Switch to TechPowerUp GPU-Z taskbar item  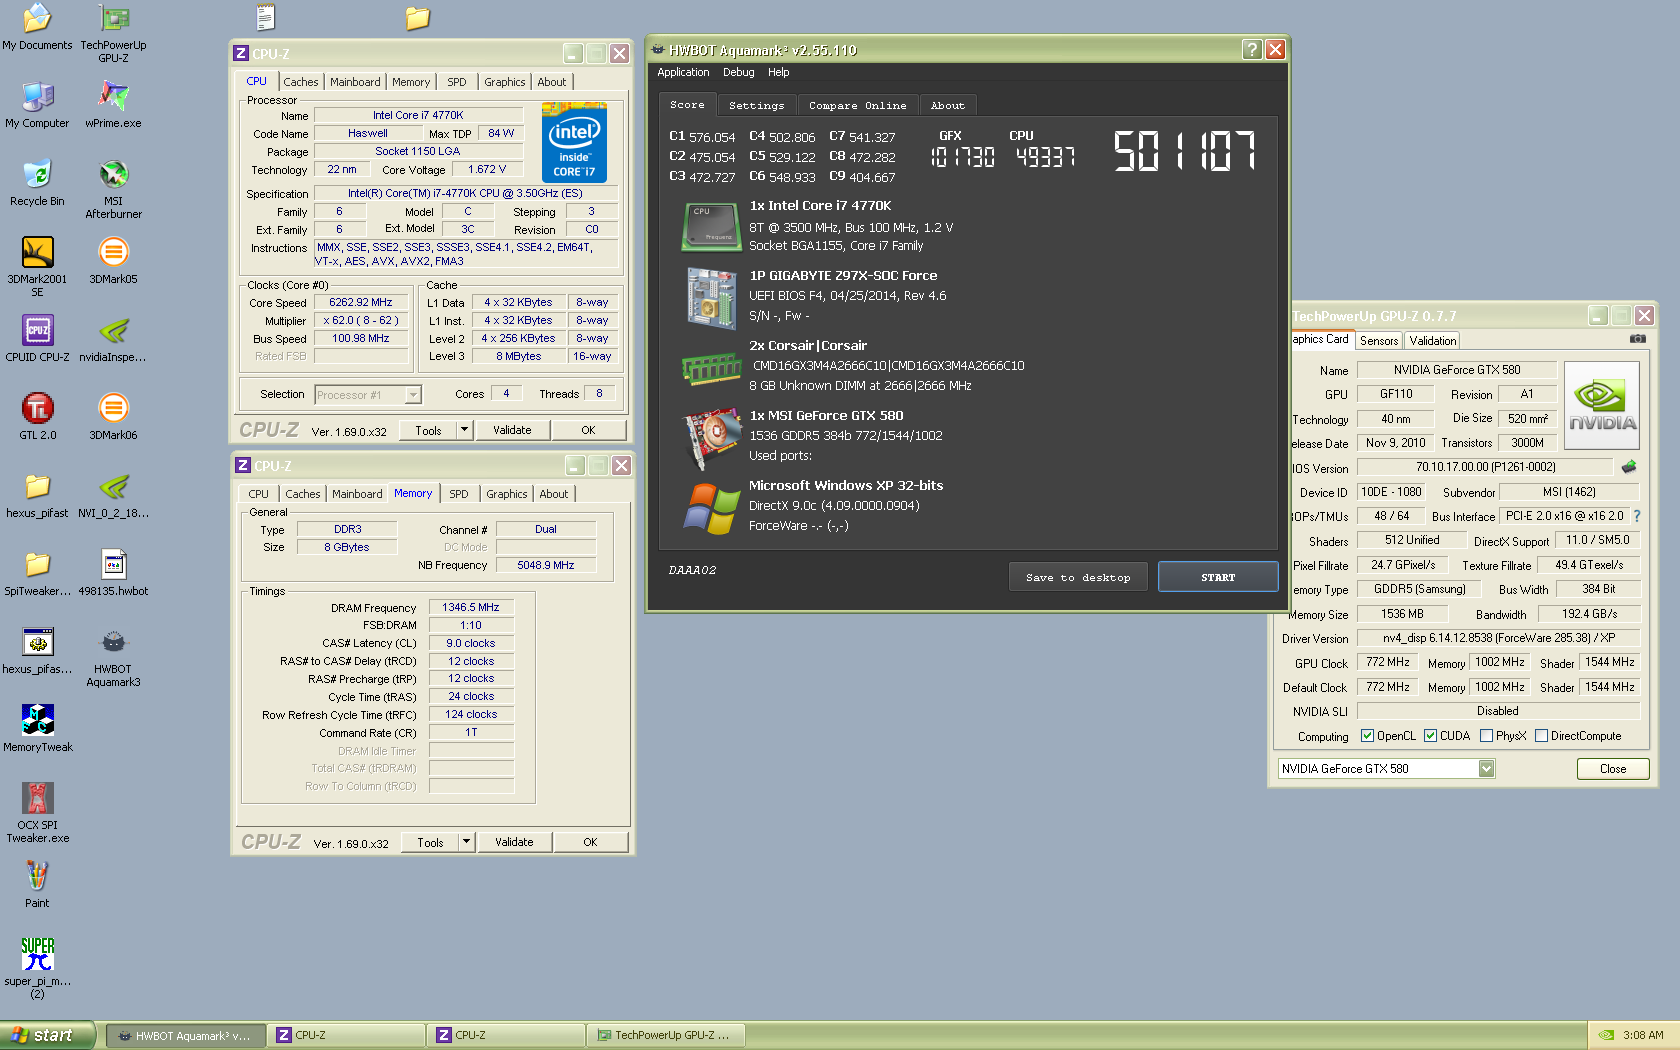(x=665, y=1035)
